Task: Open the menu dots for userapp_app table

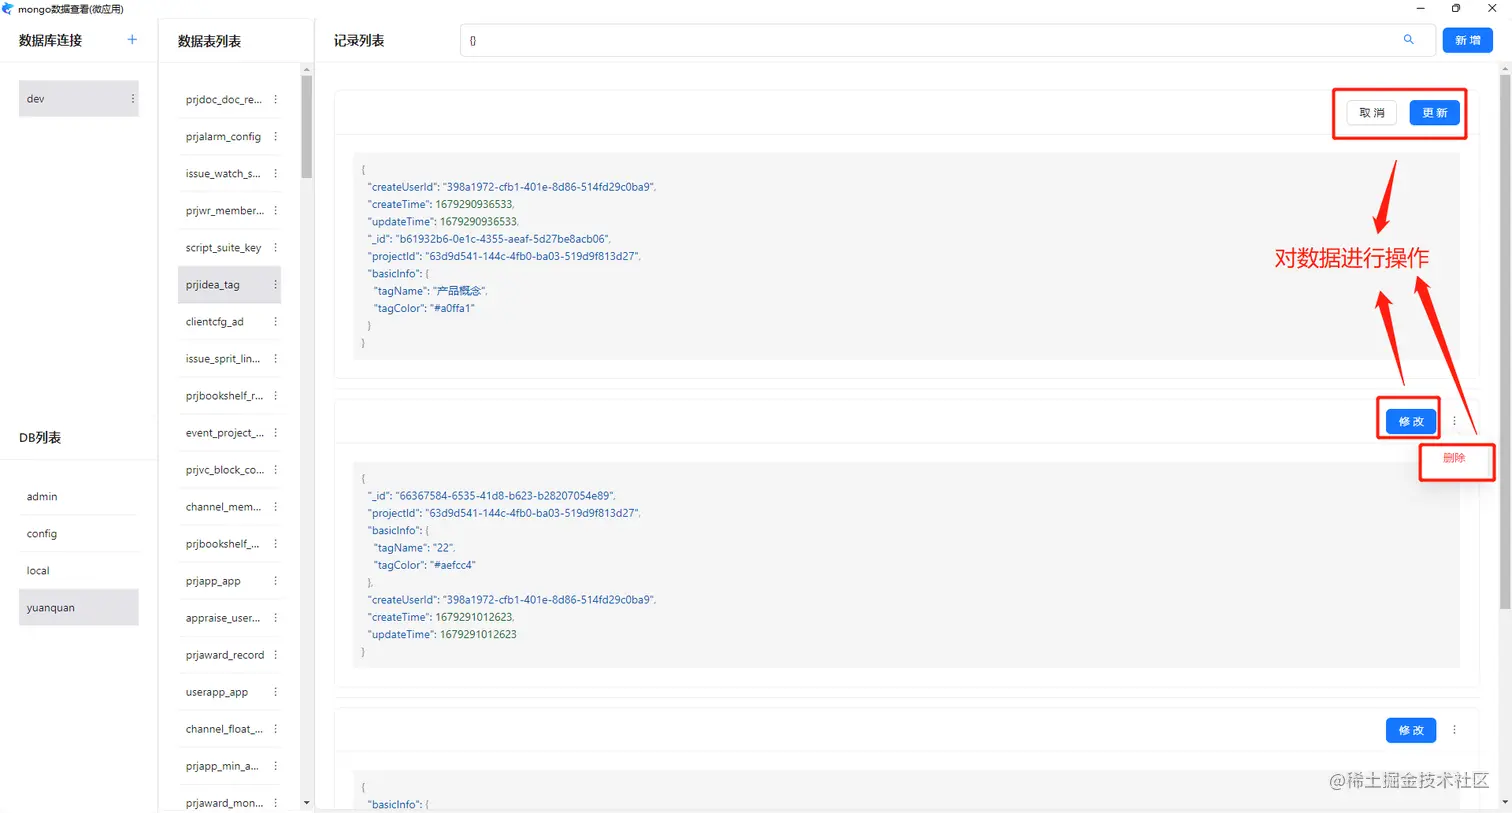Action: [x=275, y=692]
